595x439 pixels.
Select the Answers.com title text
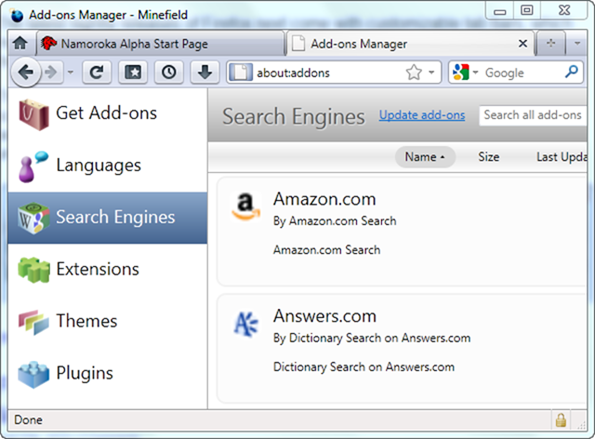click(325, 316)
